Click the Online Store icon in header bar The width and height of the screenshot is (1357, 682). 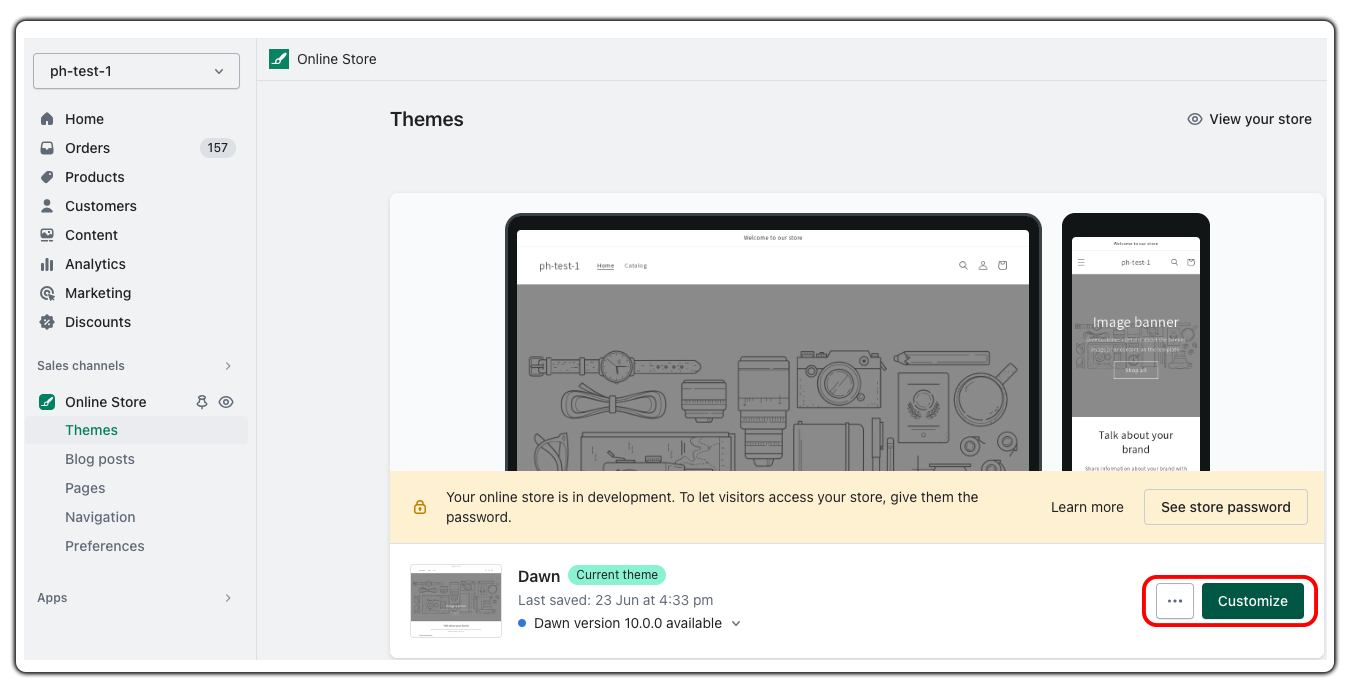click(279, 59)
